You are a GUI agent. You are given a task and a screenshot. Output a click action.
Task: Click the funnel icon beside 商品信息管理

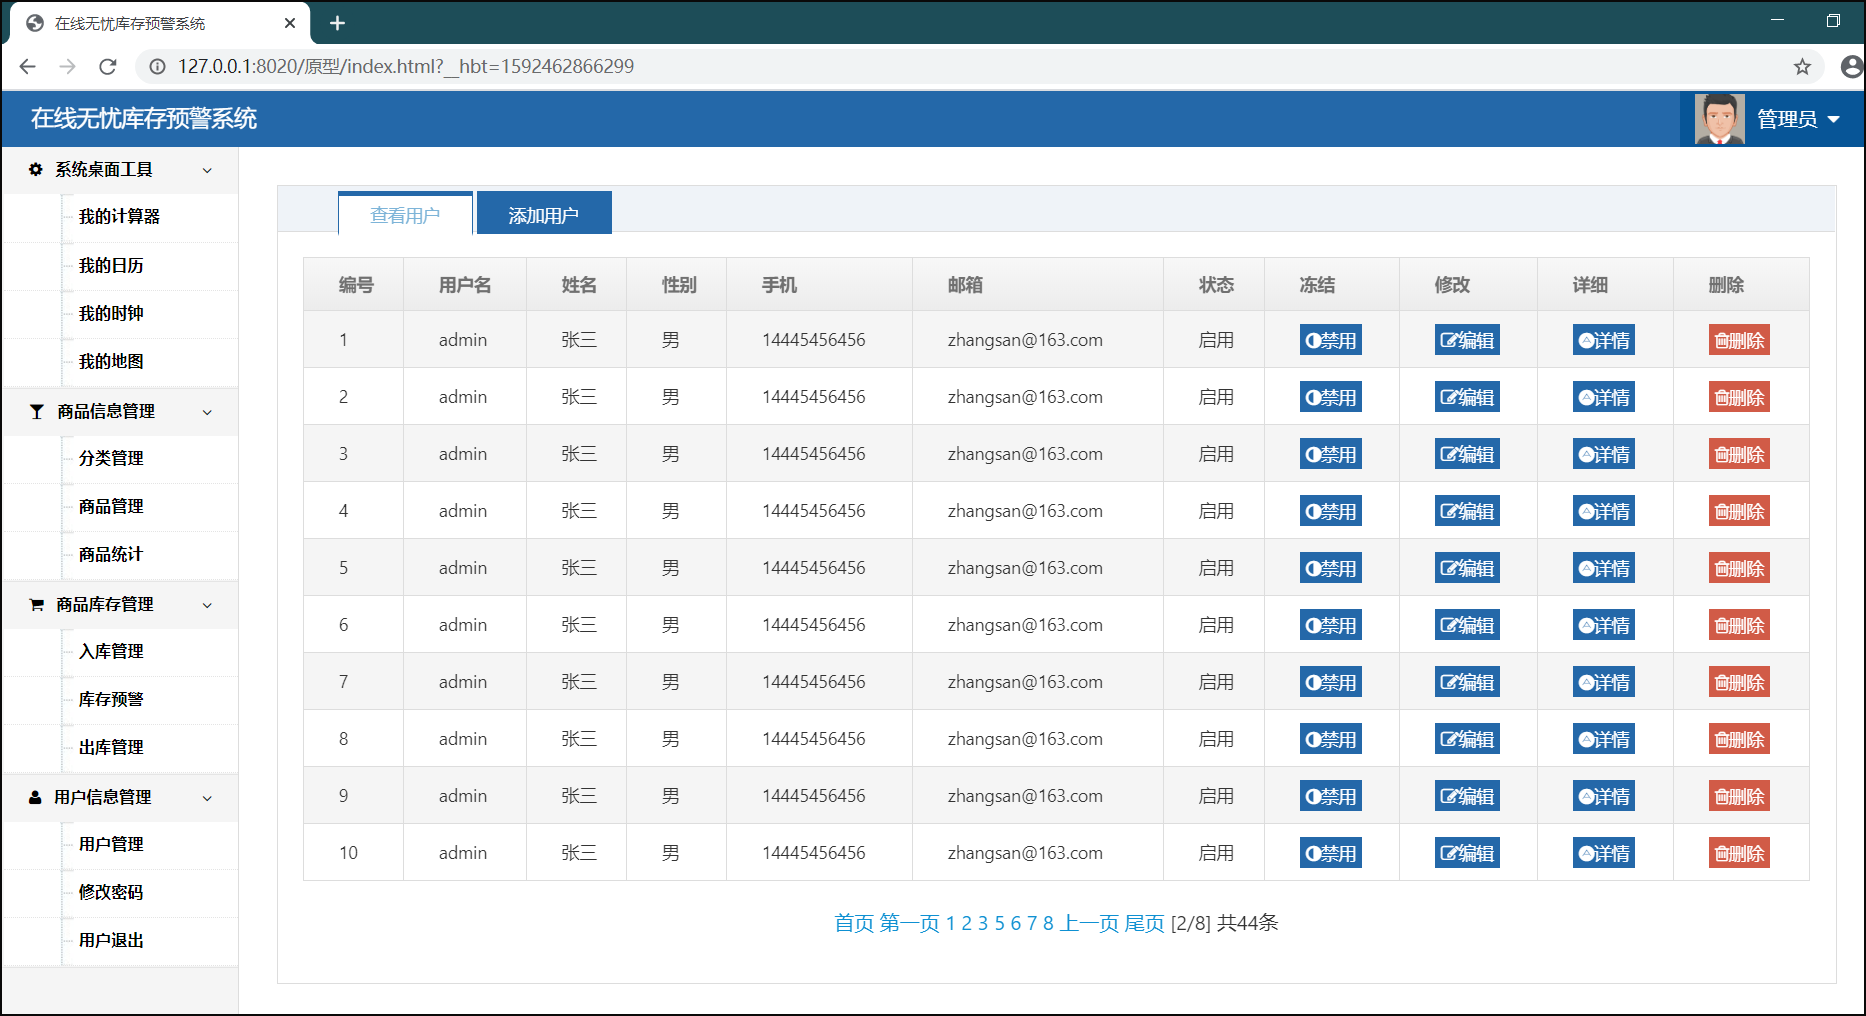tap(36, 411)
